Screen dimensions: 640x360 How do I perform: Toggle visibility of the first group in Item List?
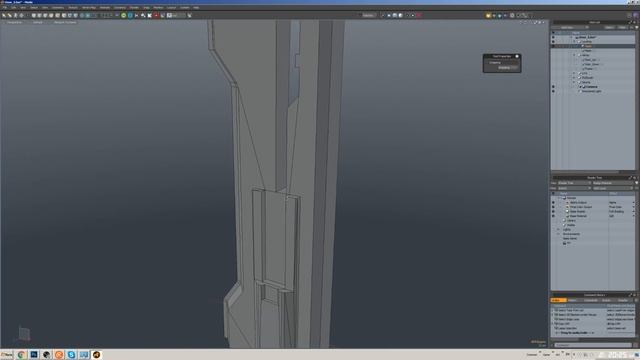pos(553,42)
